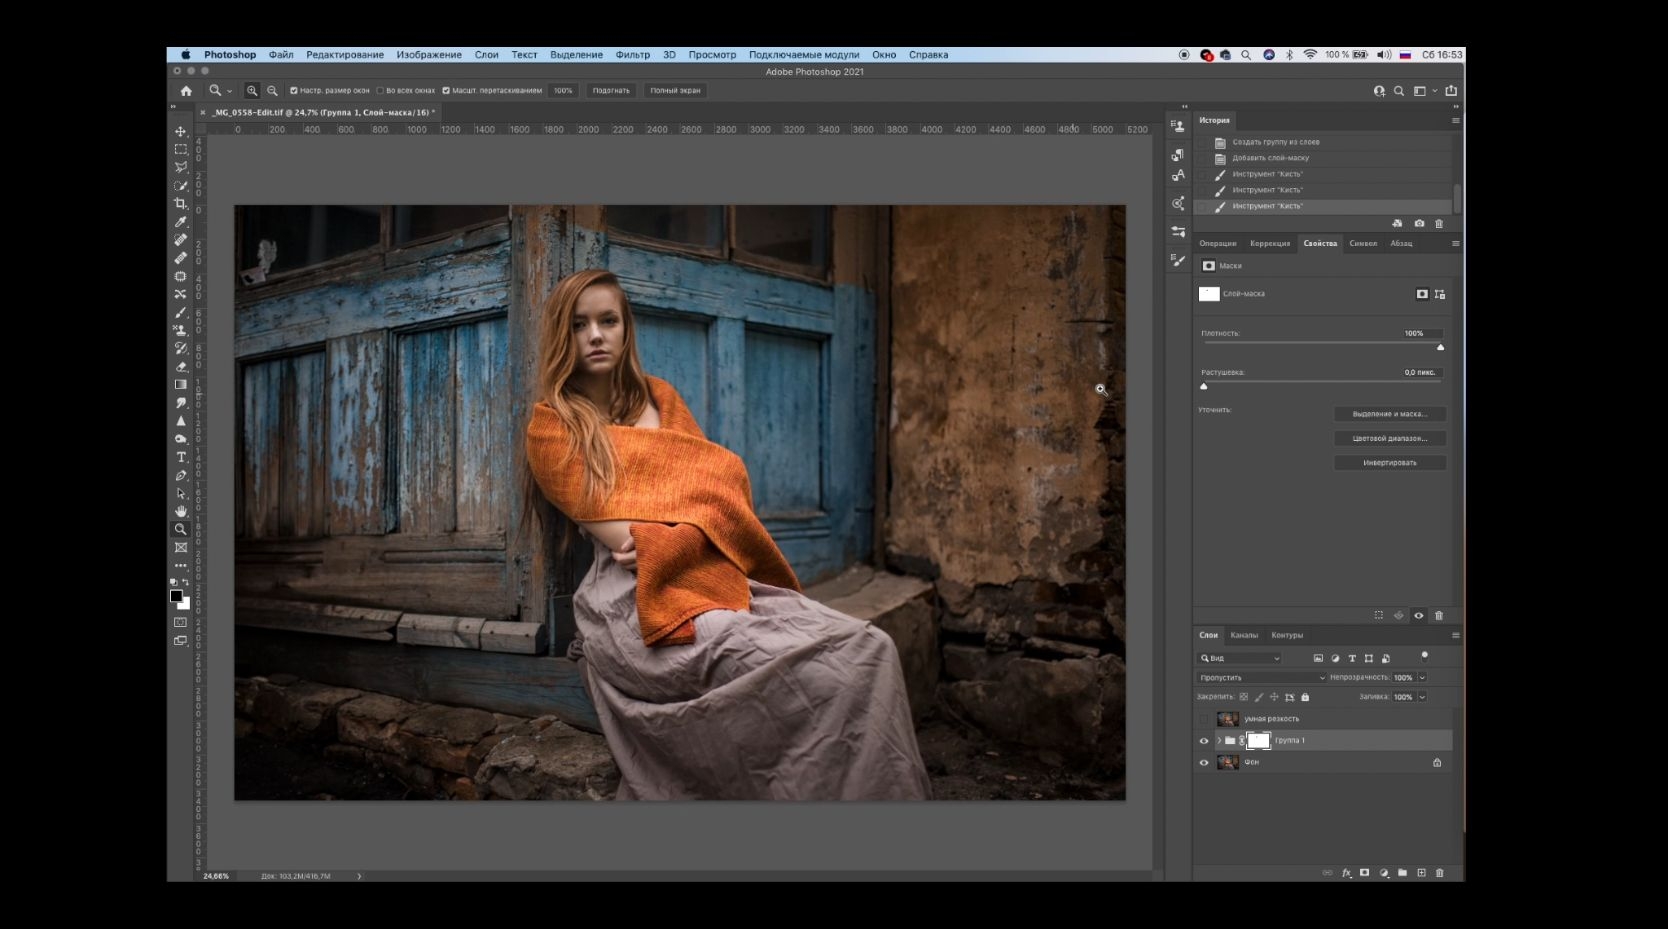Open the History panel menu
The height and width of the screenshot is (929, 1668).
1455,120
